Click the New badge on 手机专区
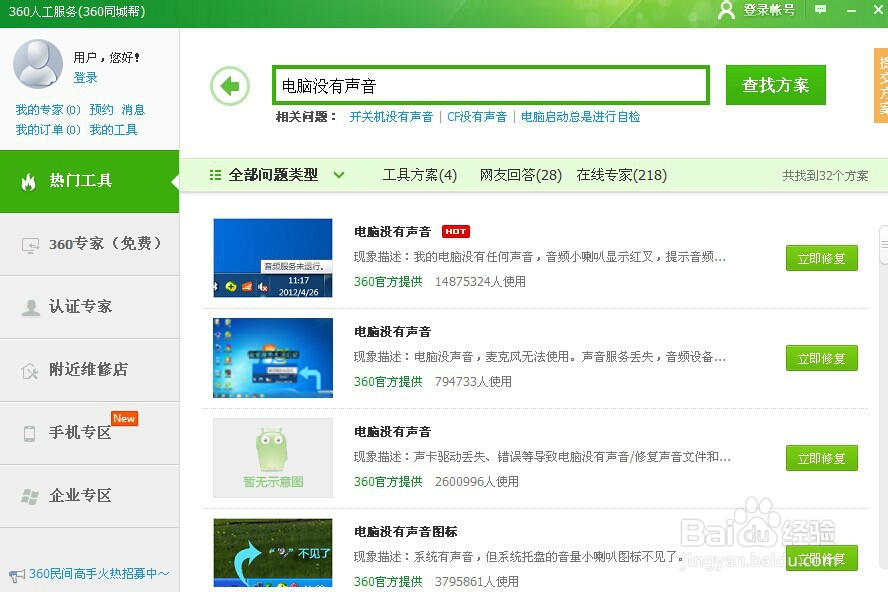888x592 pixels. [124, 418]
